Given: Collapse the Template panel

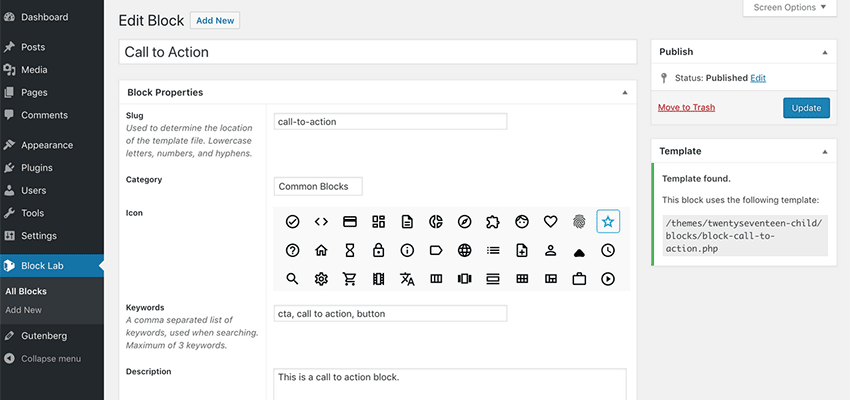Looking at the screenshot, I should [825, 152].
